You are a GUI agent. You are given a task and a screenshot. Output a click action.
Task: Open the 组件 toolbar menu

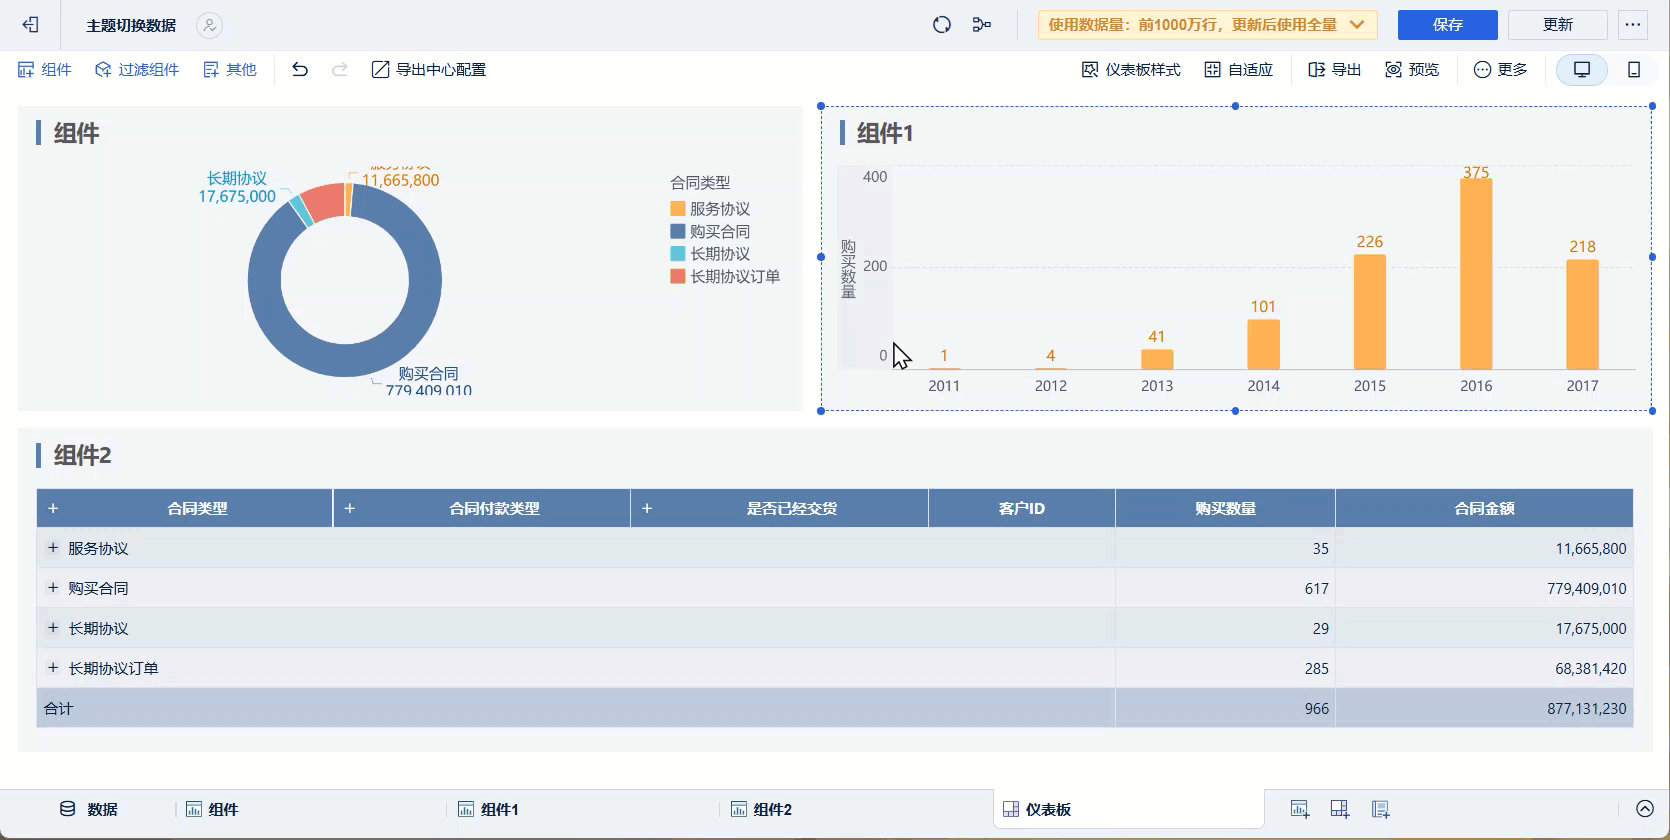point(45,70)
